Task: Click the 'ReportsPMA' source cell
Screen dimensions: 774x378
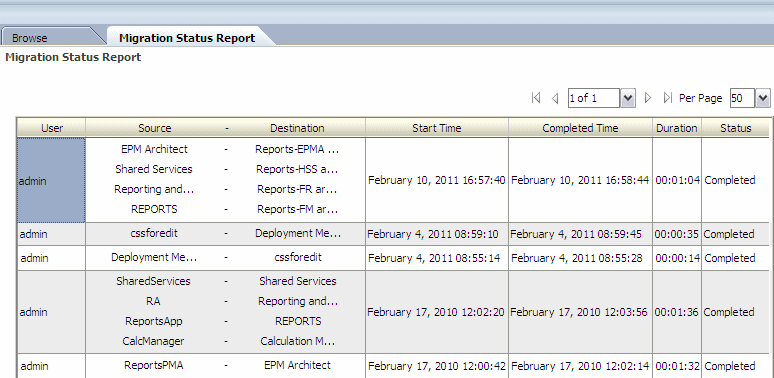Action: (x=154, y=365)
